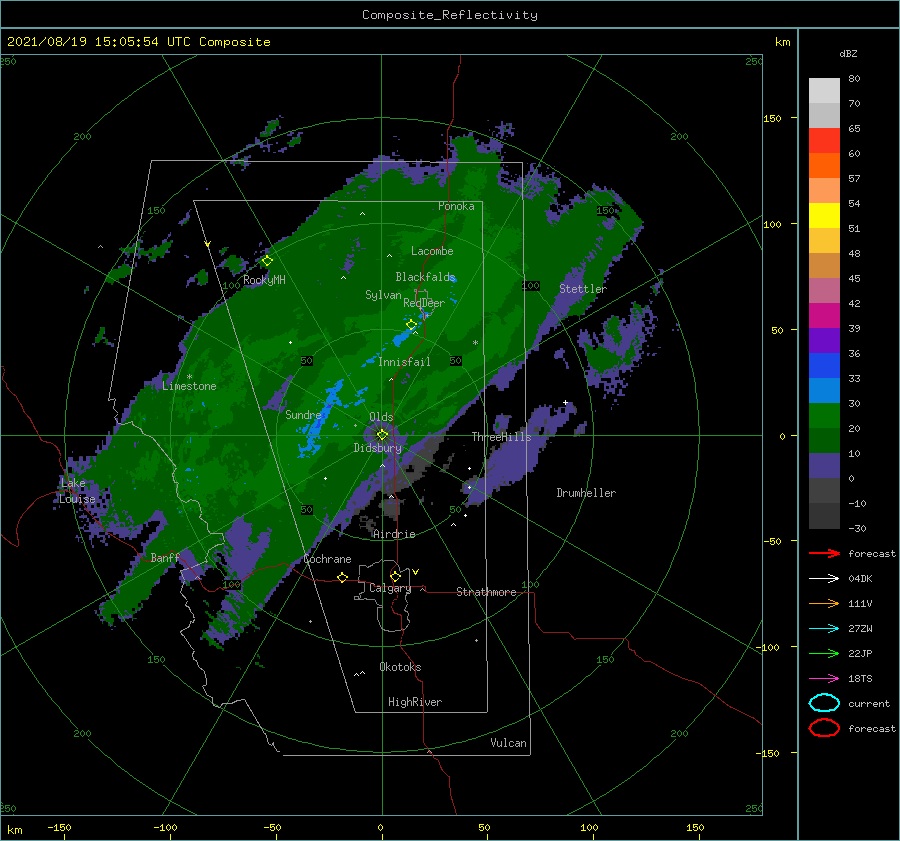Pick the green 22JP arrow icon

(x=824, y=653)
